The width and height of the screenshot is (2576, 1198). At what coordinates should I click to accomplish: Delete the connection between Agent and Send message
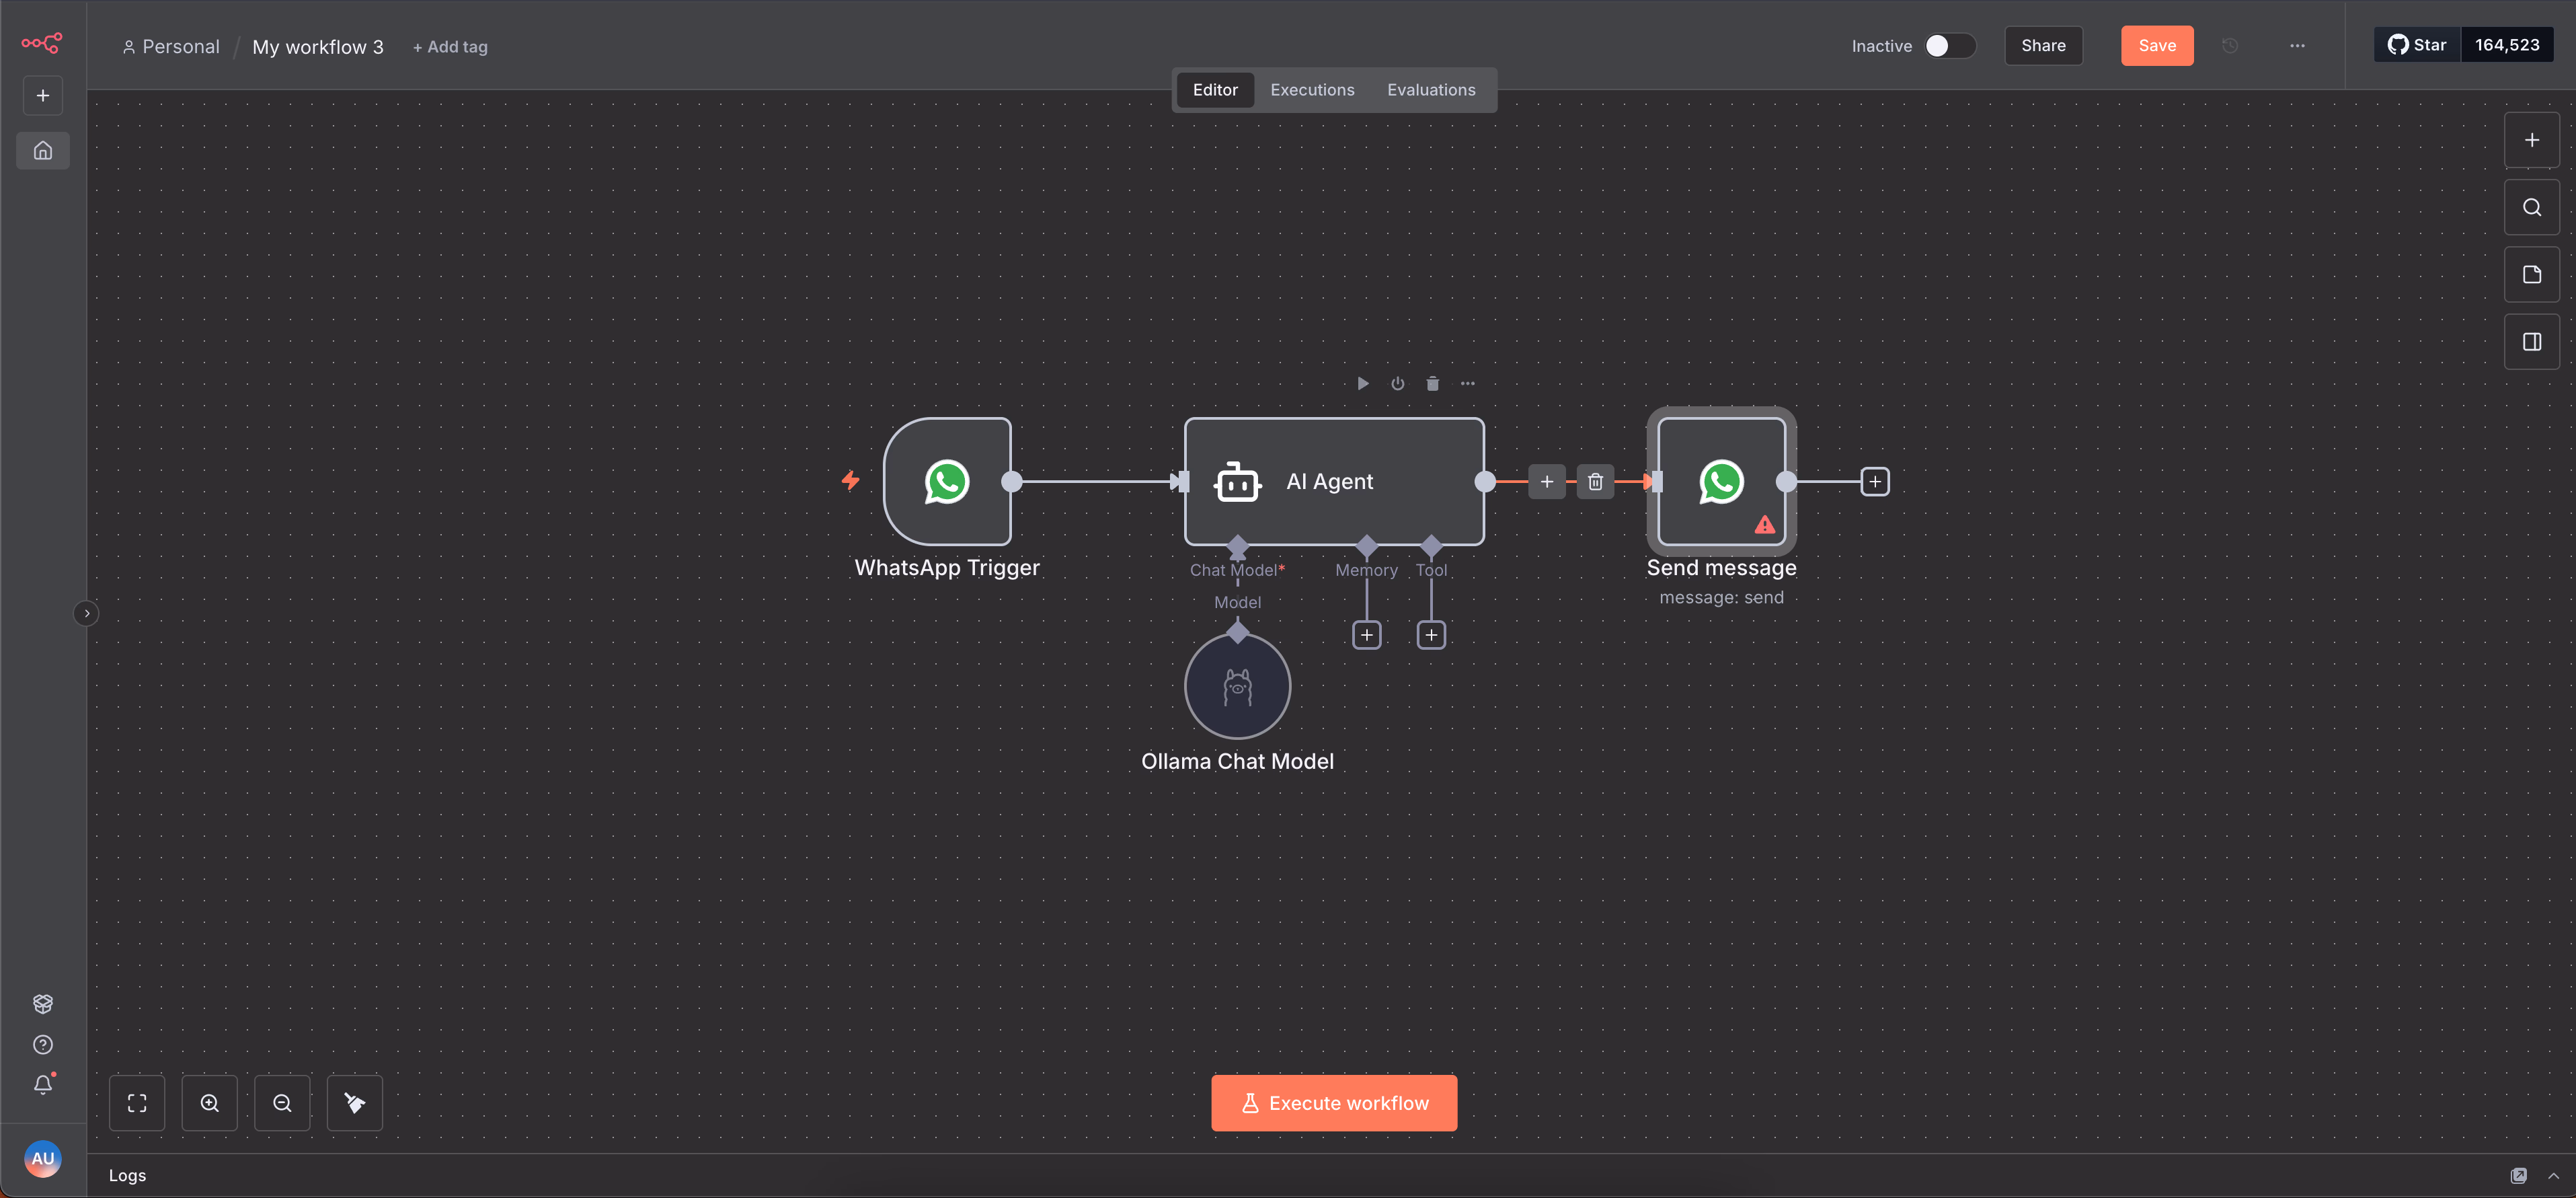[x=1595, y=481]
